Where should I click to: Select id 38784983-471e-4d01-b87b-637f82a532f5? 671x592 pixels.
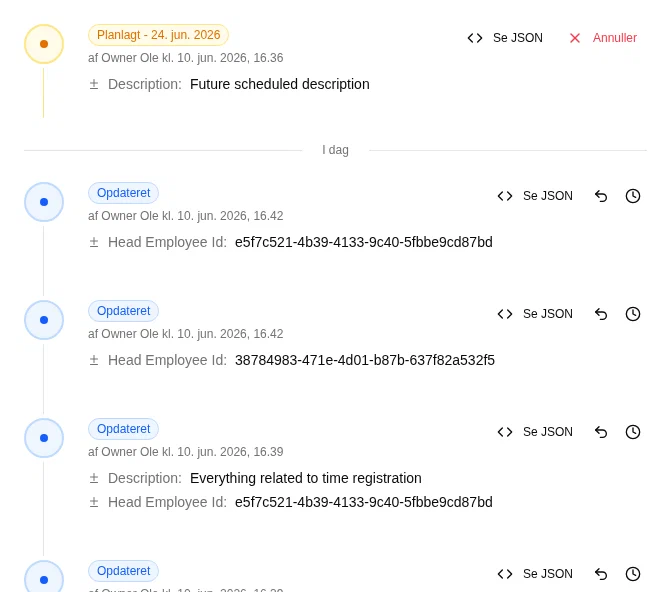365,360
